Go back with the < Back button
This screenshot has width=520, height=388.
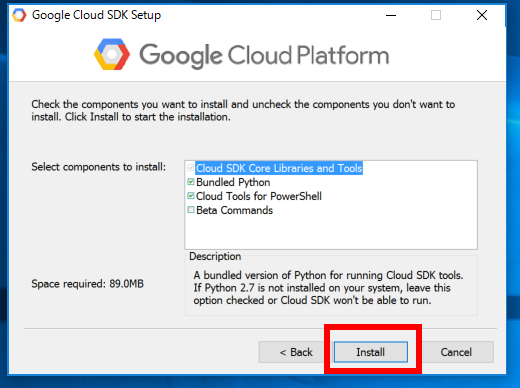point(296,352)
